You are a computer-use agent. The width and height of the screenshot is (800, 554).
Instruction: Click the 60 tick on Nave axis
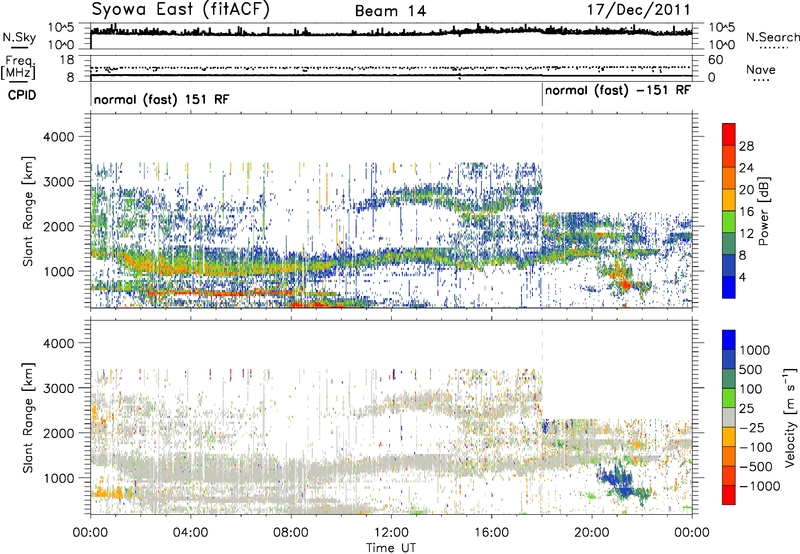pyautogui.click(x=716, y=60)
